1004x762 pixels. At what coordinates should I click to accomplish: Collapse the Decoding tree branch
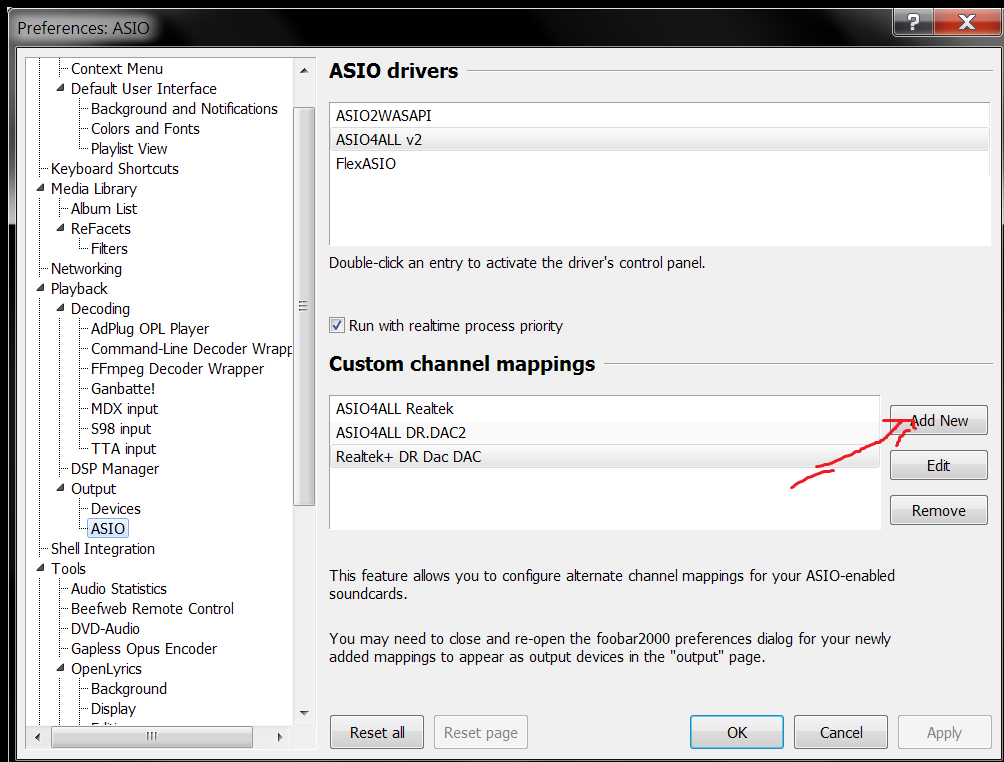pos(62,309)
